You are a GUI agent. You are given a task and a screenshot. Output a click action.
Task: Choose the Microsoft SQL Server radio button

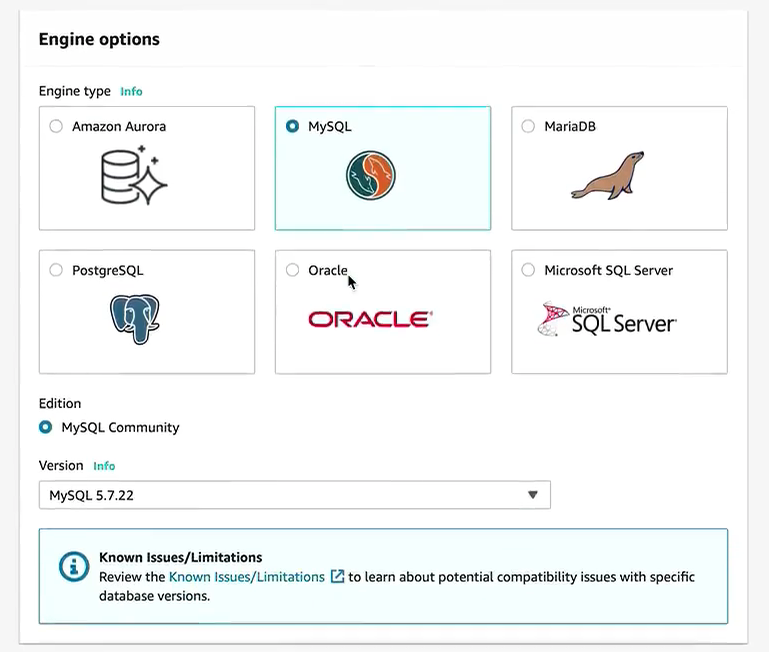(x=528, y=270)
